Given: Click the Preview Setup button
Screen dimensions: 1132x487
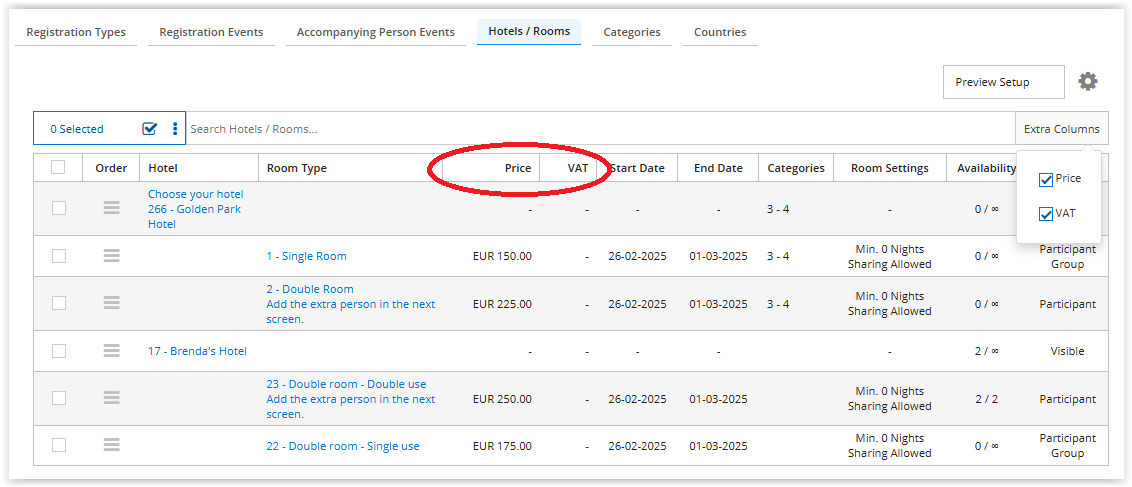Looking at the screenshot, I should [x=1003, y=82].
